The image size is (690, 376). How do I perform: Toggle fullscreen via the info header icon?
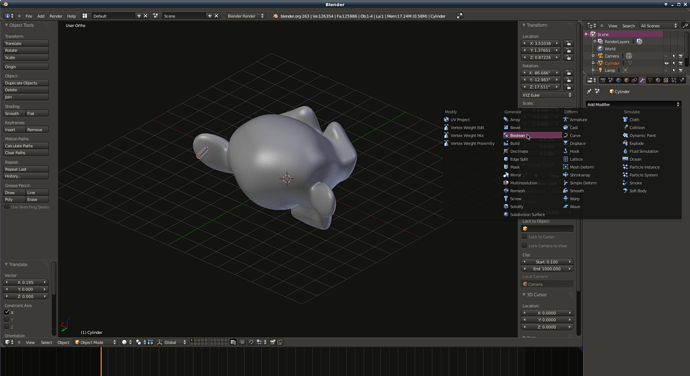pos(459,16)
